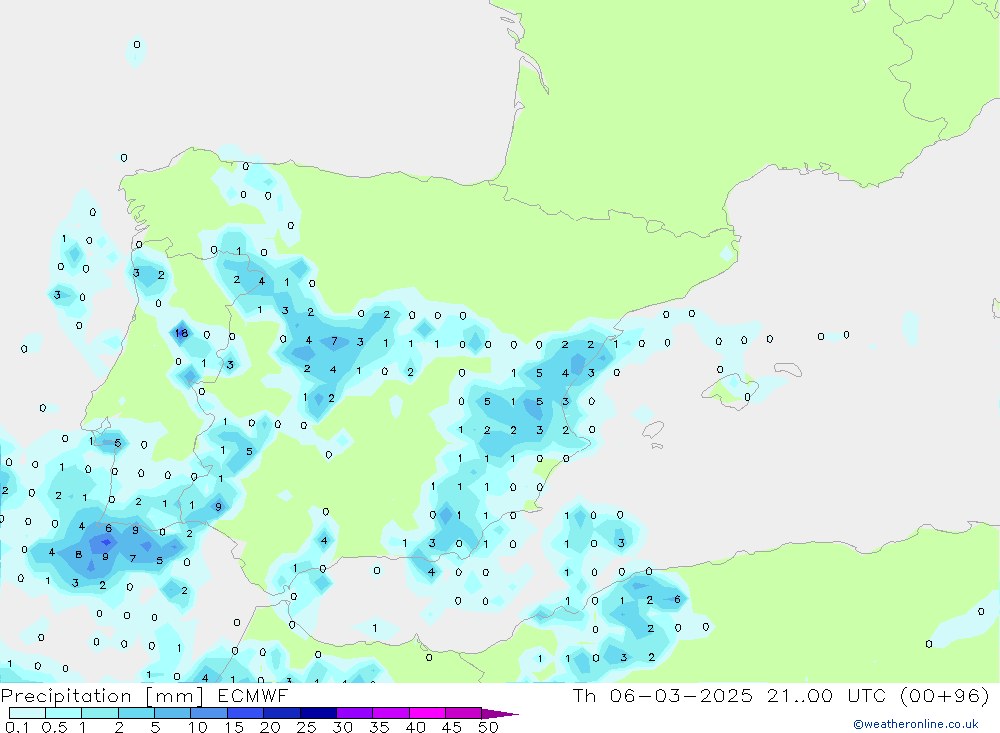Click the legend label '30'
Screen dimensions: 1000x733
[343, 727]
